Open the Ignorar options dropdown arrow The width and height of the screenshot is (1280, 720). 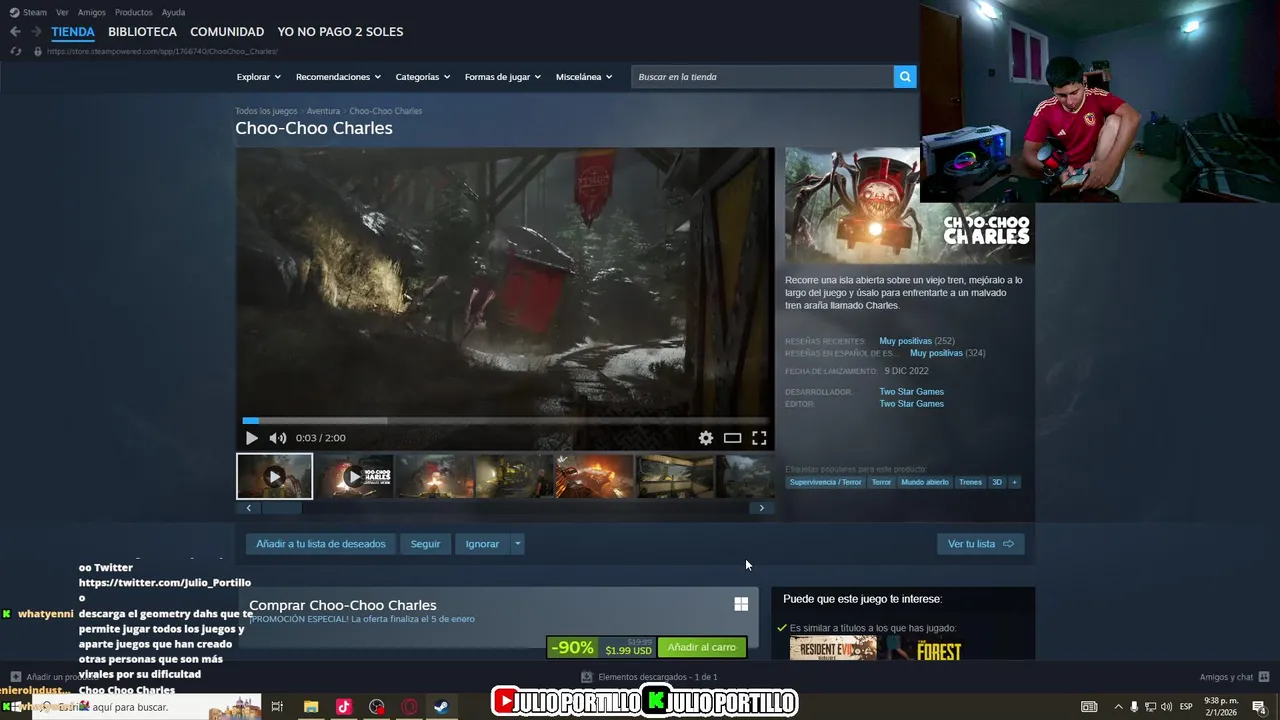point(517,544)
